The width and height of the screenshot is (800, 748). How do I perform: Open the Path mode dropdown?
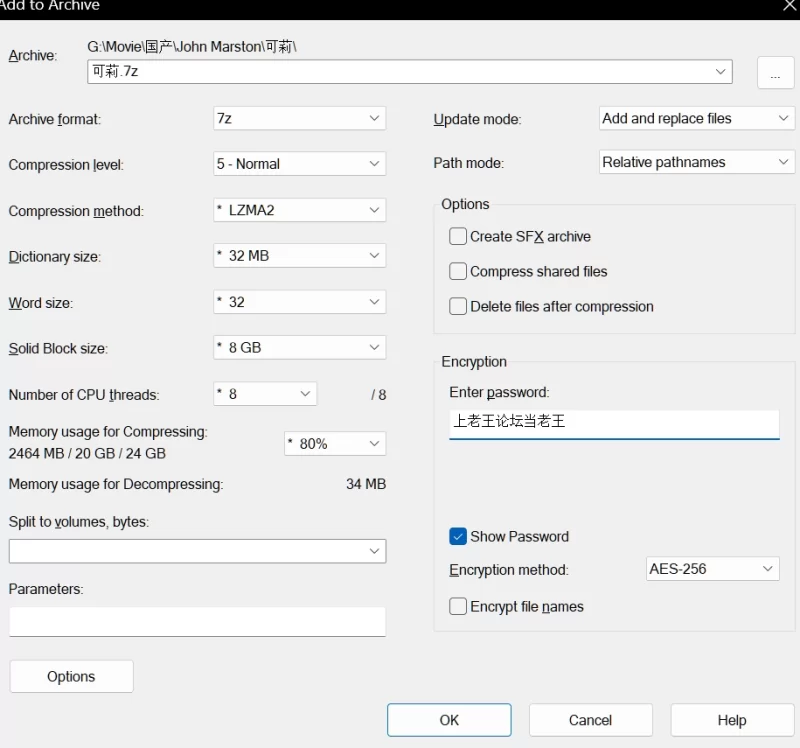[x=696, y=162]
